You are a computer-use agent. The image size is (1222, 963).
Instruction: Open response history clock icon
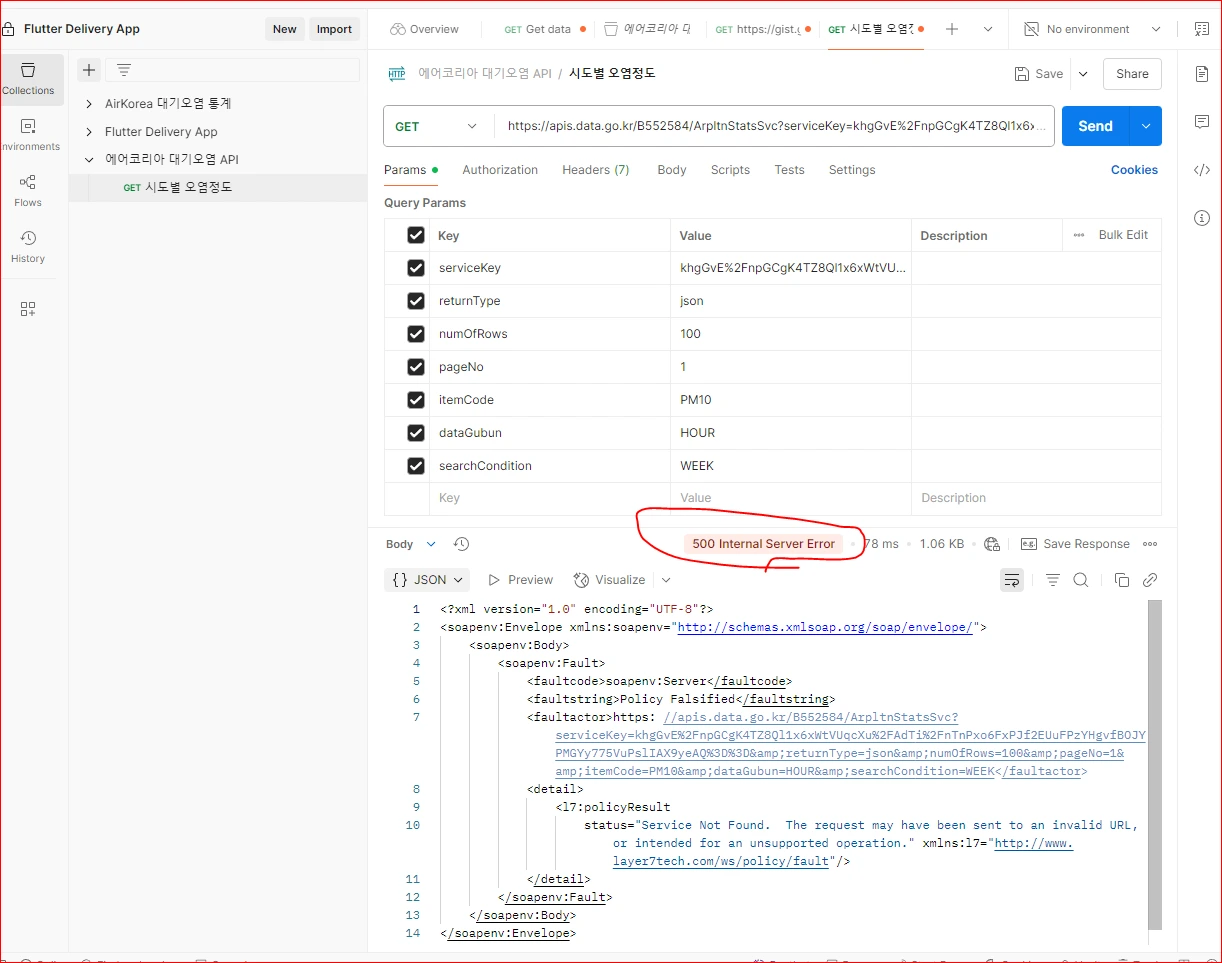(461, 544)
